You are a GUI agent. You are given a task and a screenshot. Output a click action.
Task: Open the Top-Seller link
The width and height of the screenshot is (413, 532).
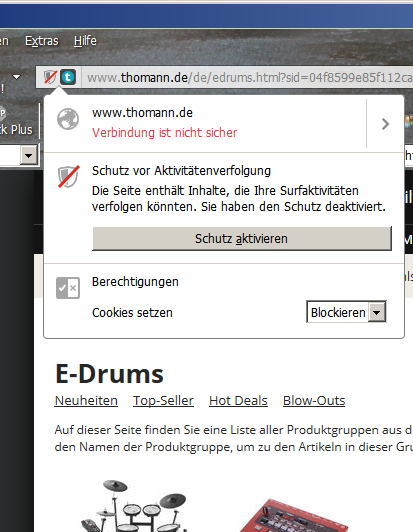163,401
